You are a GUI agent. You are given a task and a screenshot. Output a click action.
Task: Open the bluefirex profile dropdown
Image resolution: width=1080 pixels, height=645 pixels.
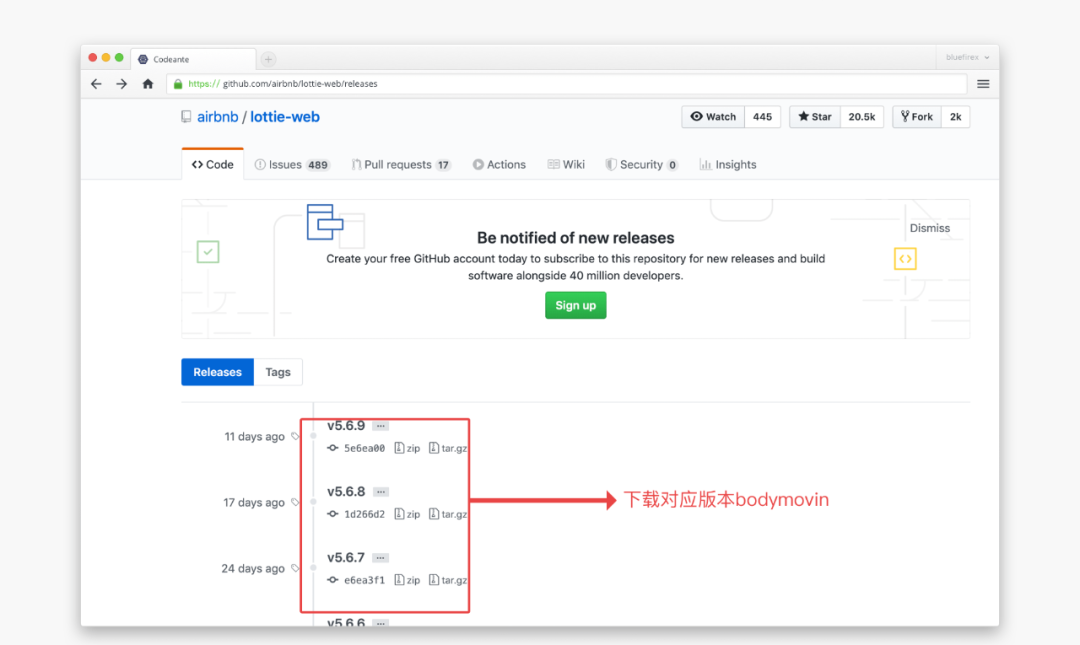pos(967,57)
